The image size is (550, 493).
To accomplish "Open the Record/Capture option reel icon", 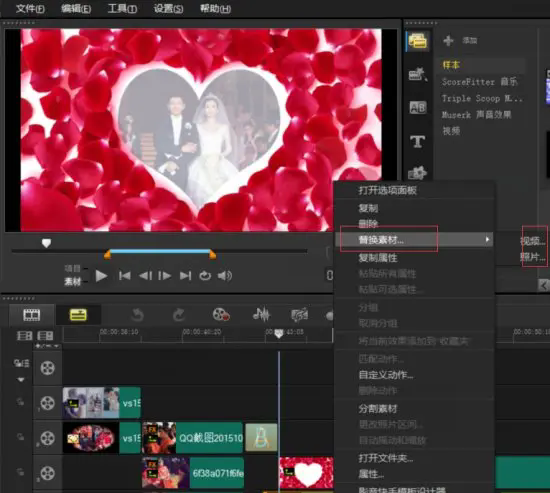I will [221, 315].
